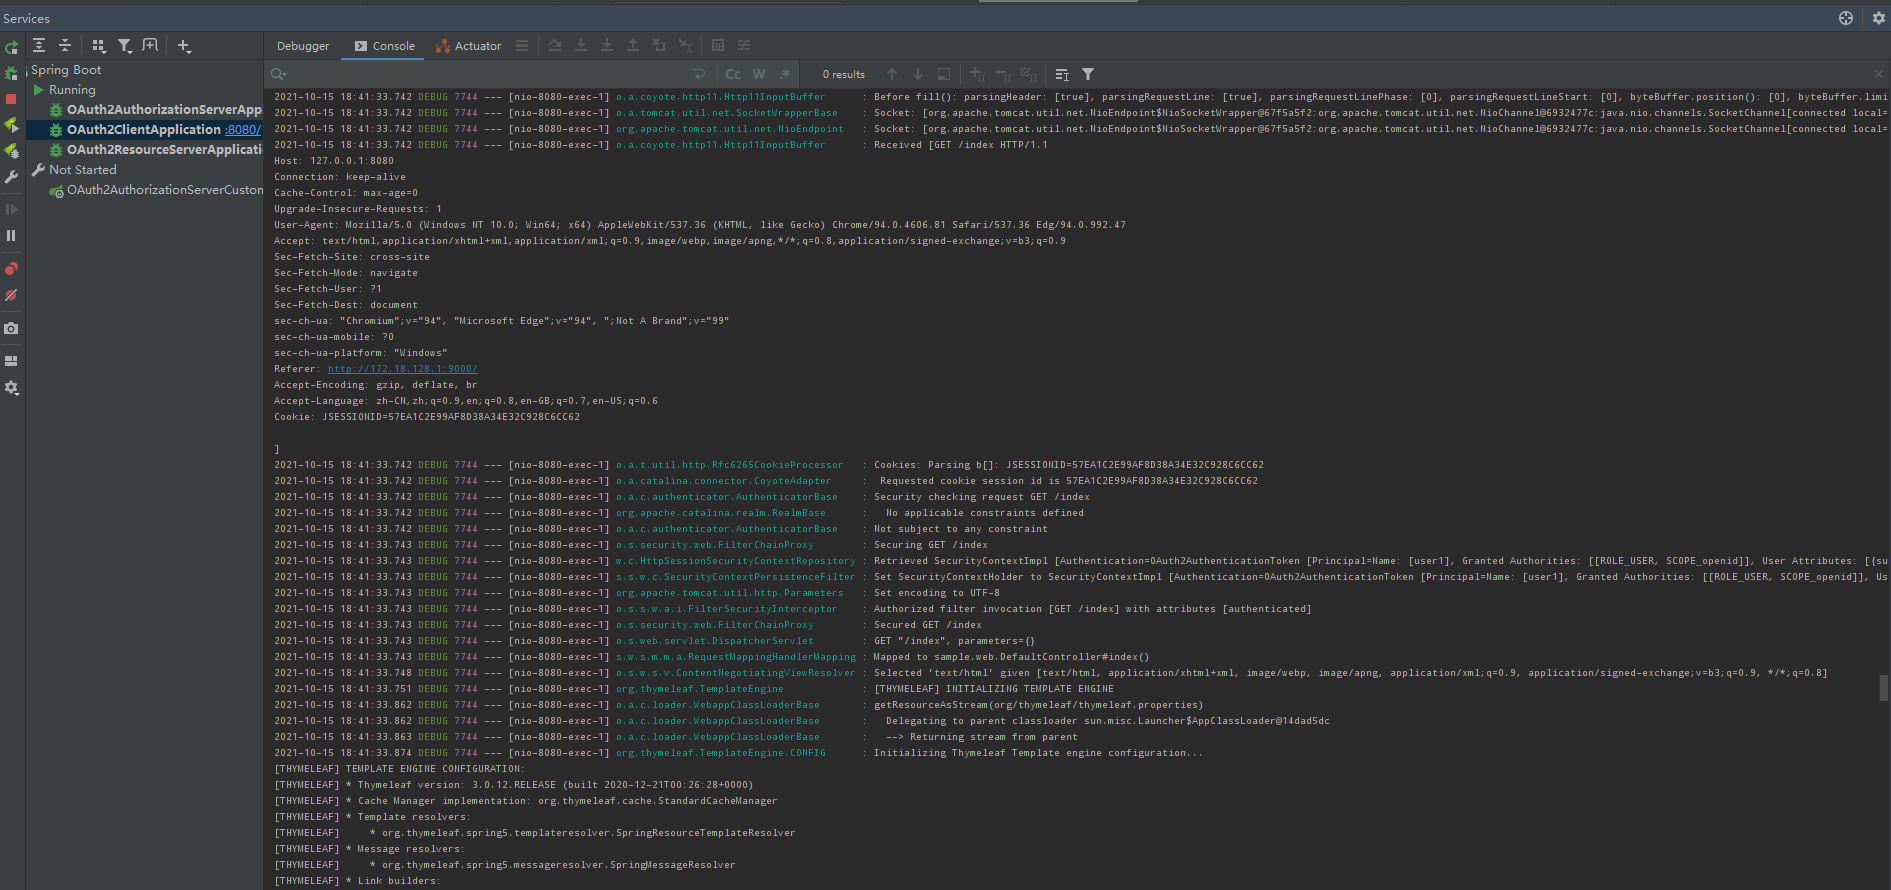The height and width of the screenshot is (890, 1891).
Task: Switch to the Debugger tab
Action: pos(303,46)
